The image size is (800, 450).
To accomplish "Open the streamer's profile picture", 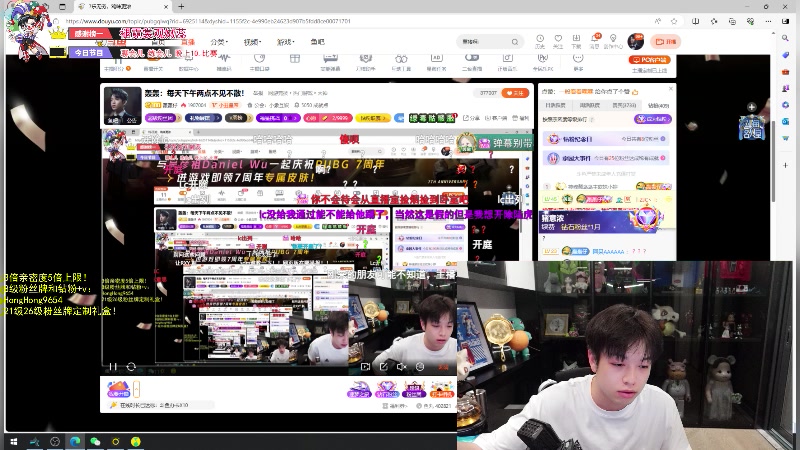I will [x=122, y=106].
